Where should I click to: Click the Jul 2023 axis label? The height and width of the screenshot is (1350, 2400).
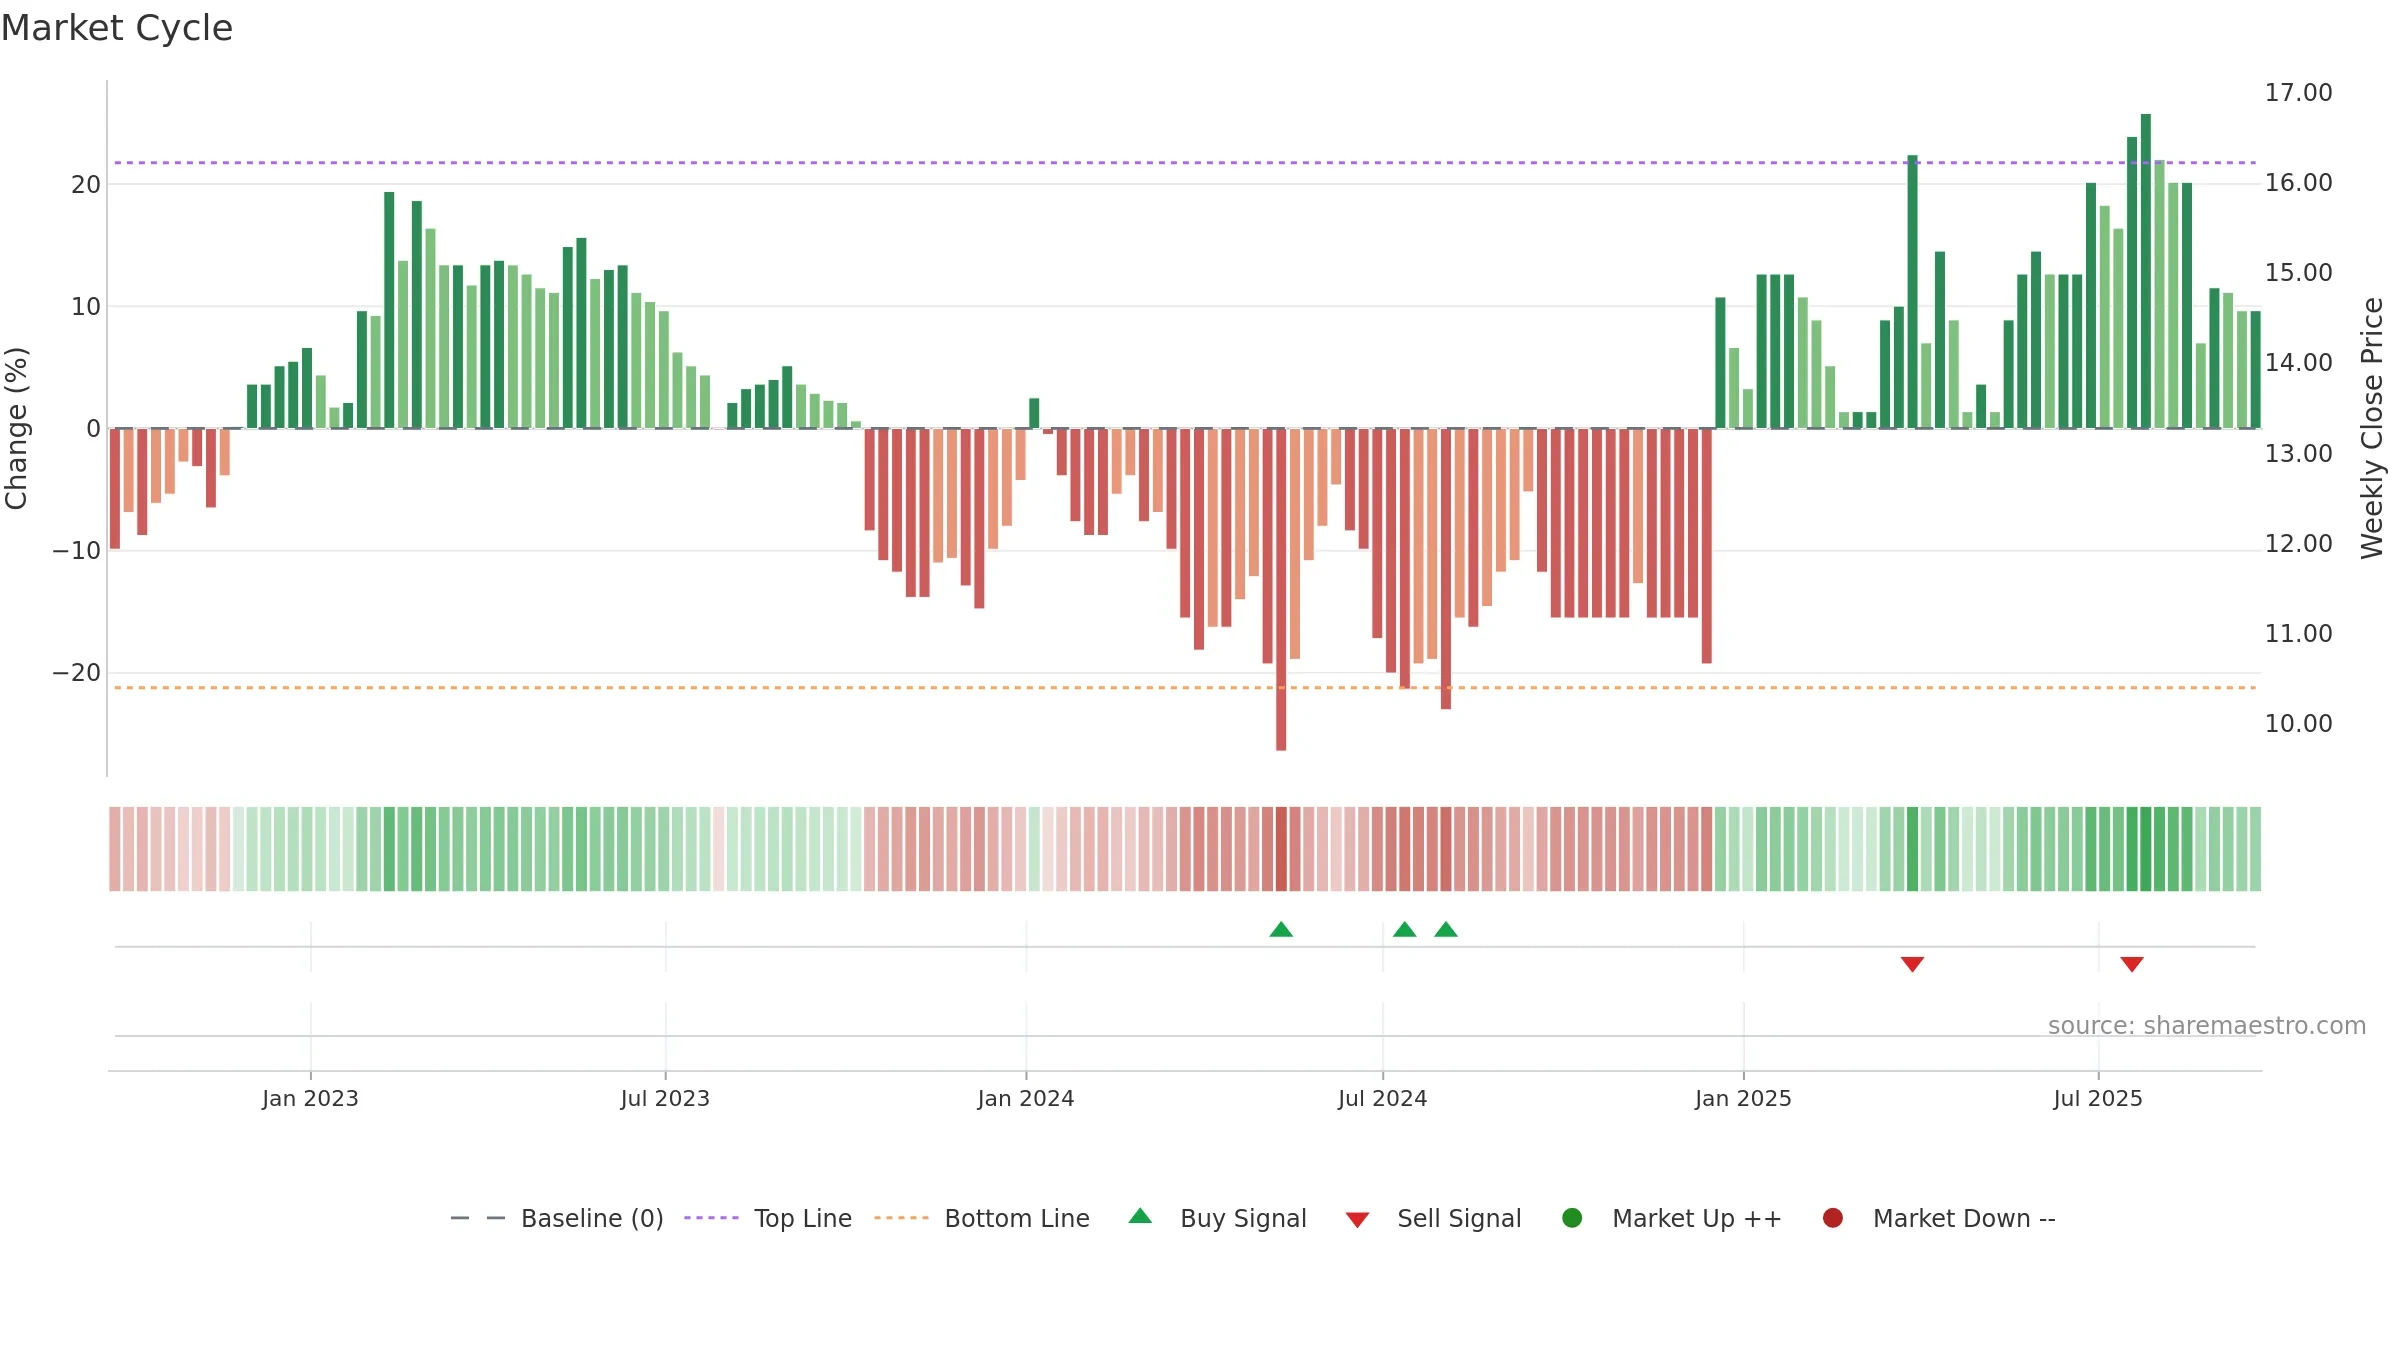(x=665, y=1098)
